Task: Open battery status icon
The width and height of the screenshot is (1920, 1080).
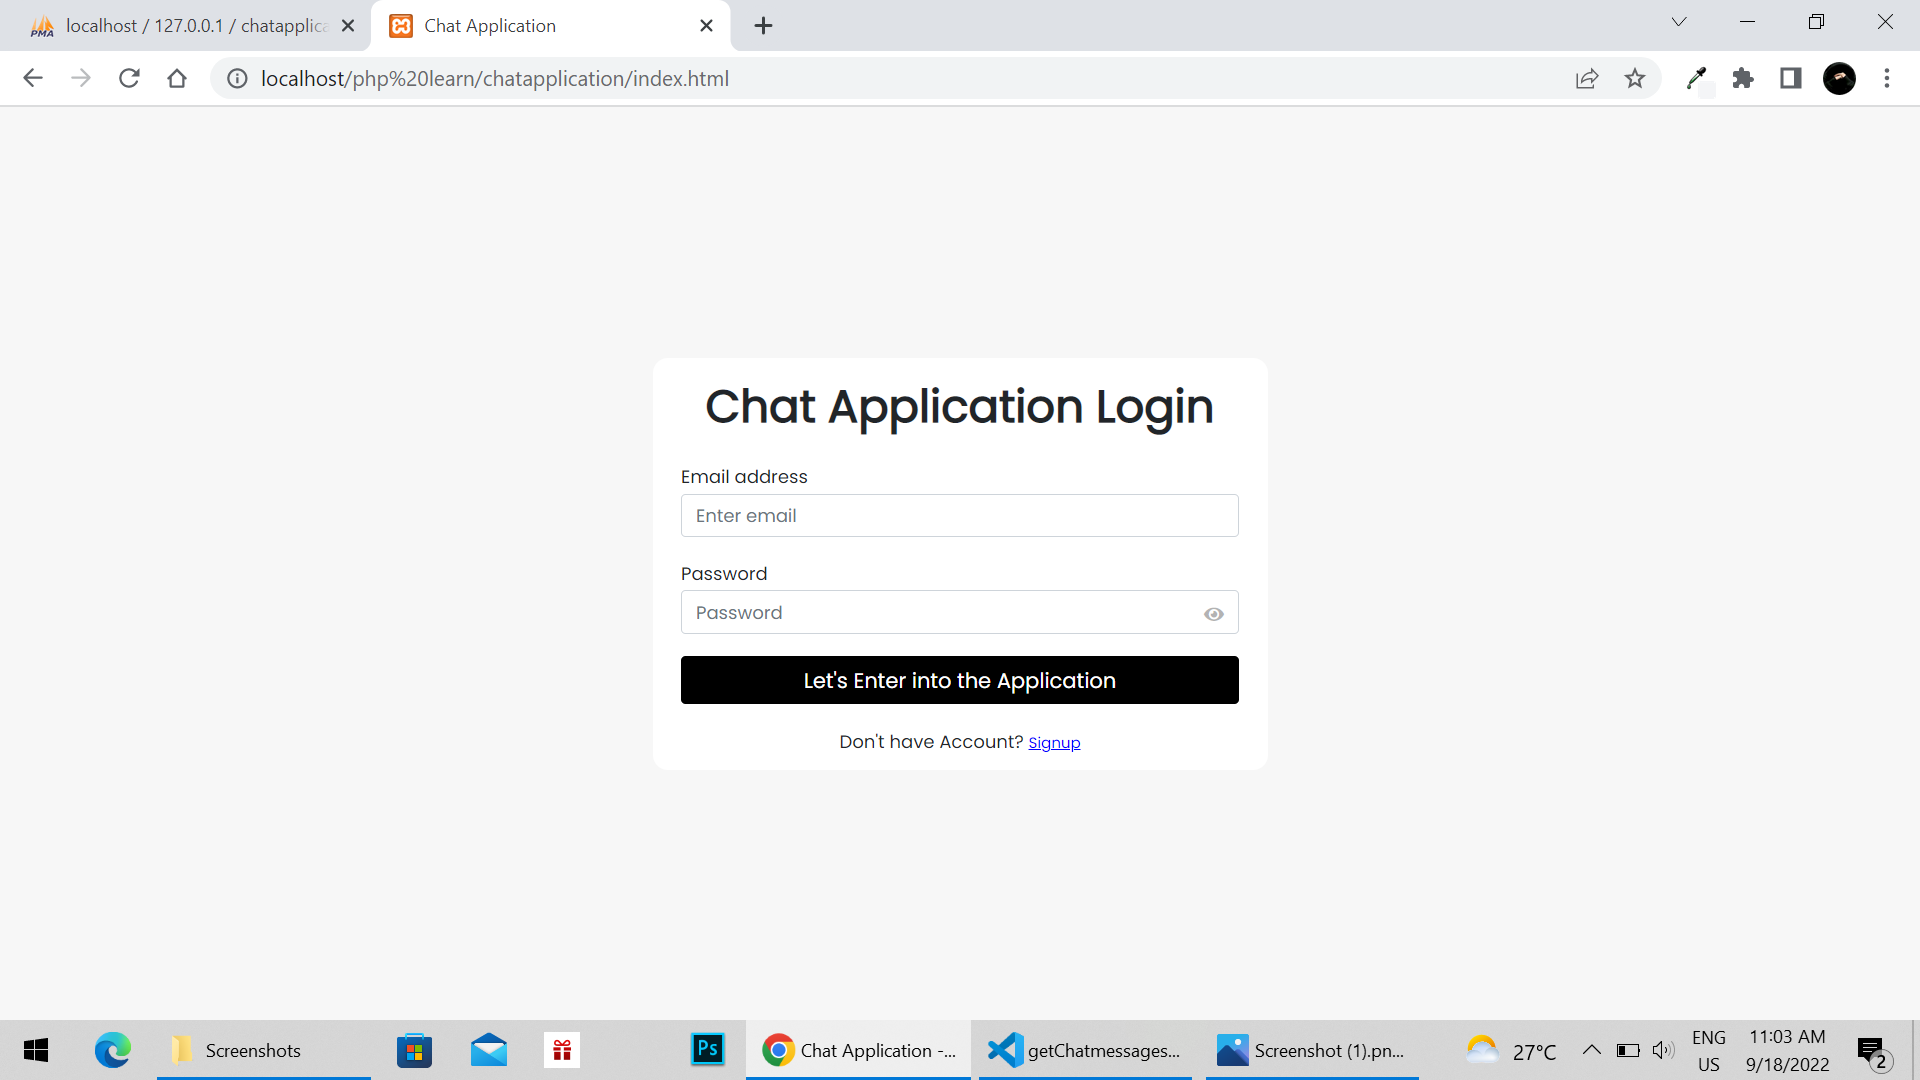Action: coord(1628,1050)
